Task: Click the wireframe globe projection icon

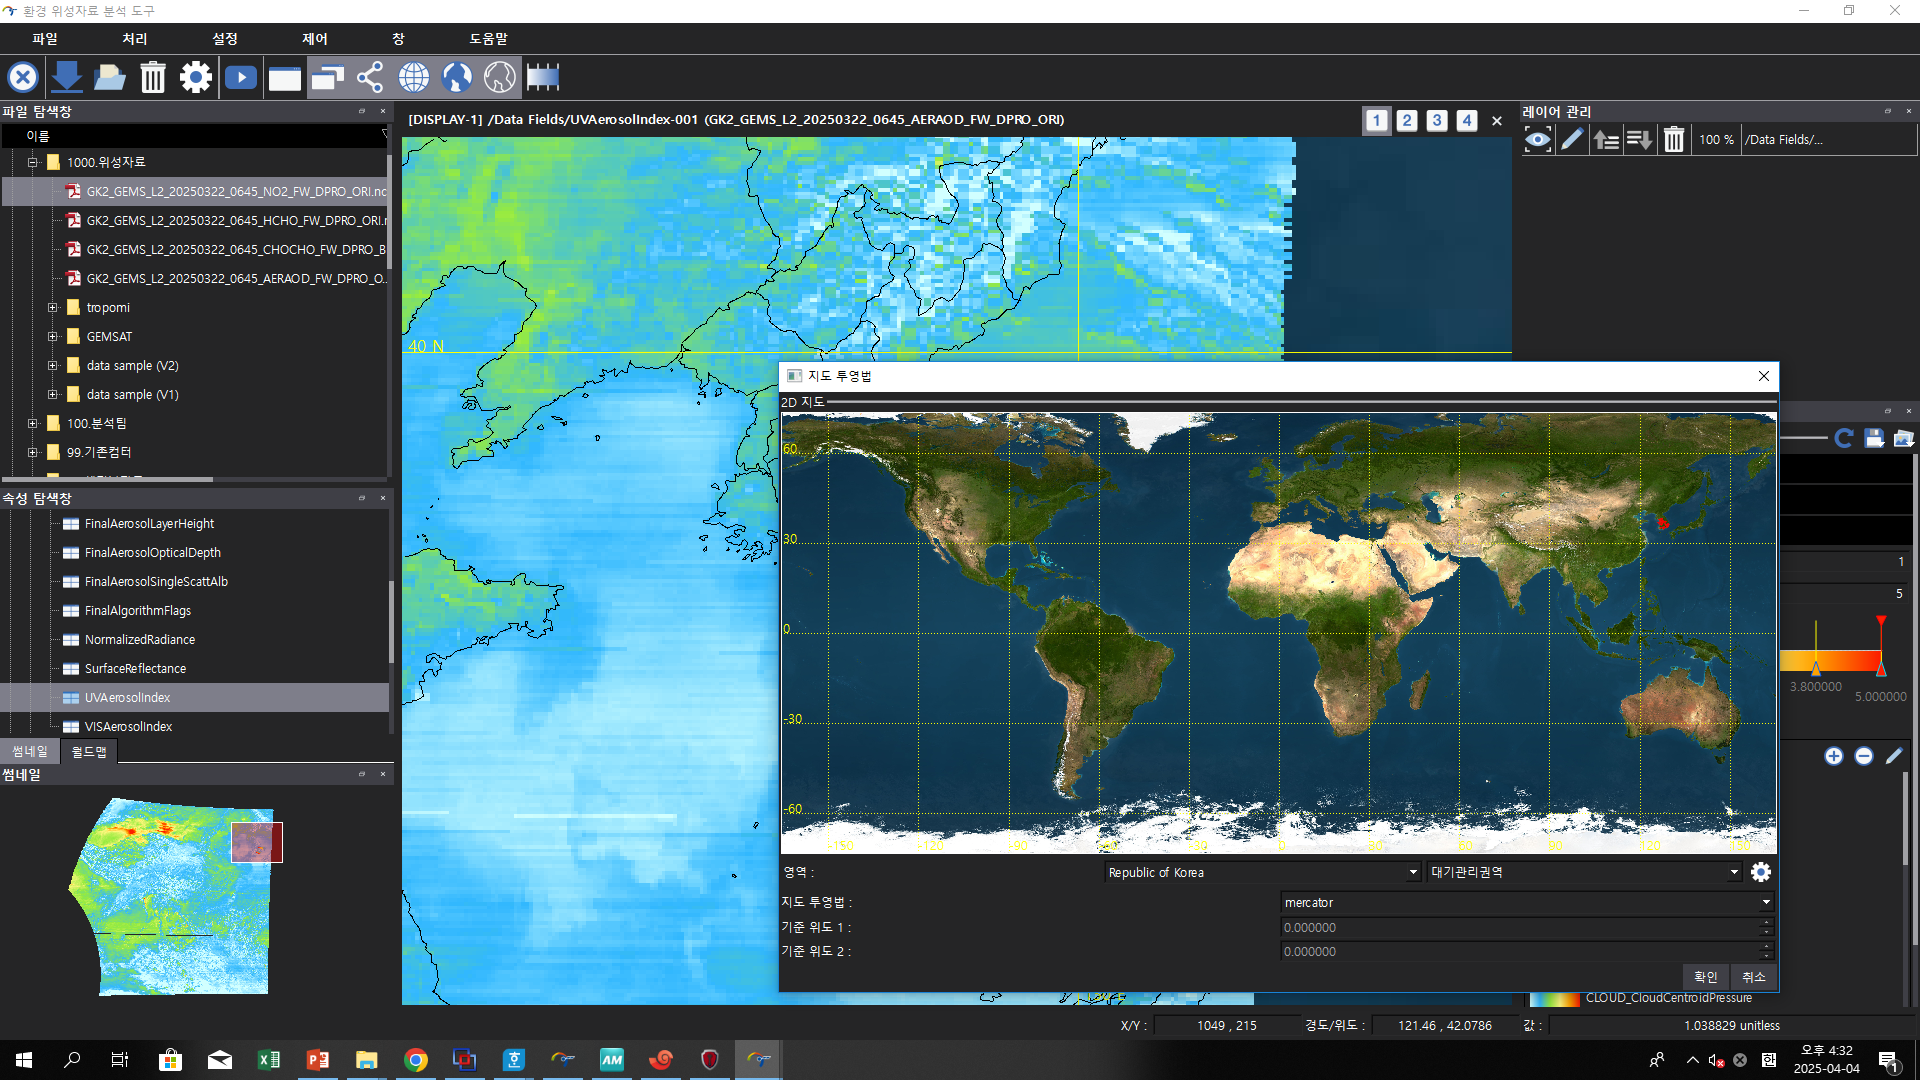Action: (x=413, y=77)
